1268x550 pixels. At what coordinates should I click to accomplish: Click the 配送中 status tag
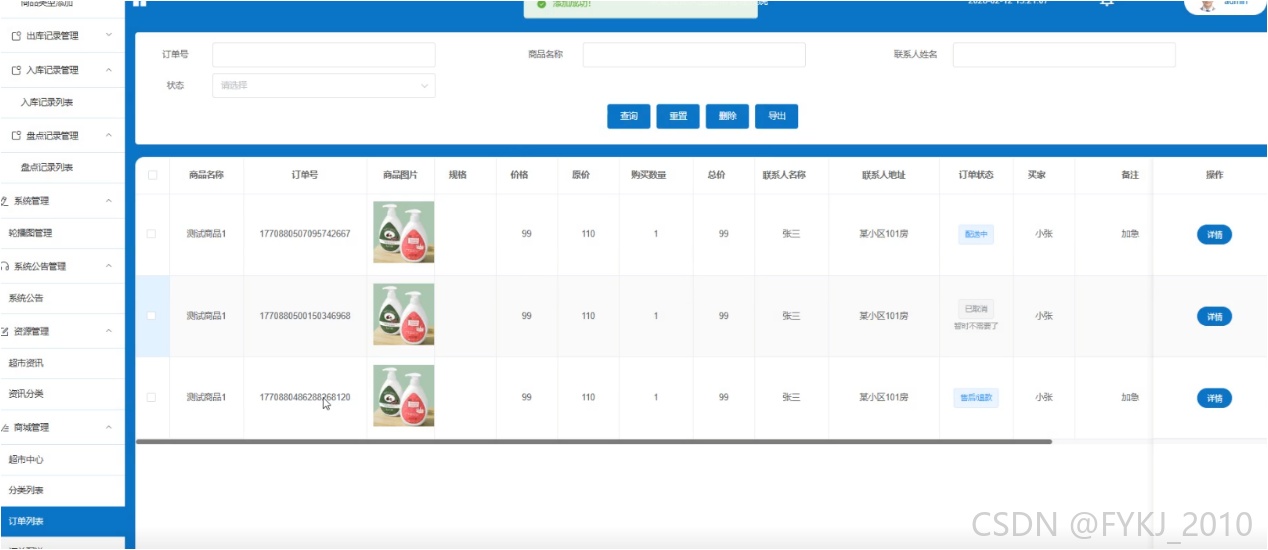coord(976,234)
